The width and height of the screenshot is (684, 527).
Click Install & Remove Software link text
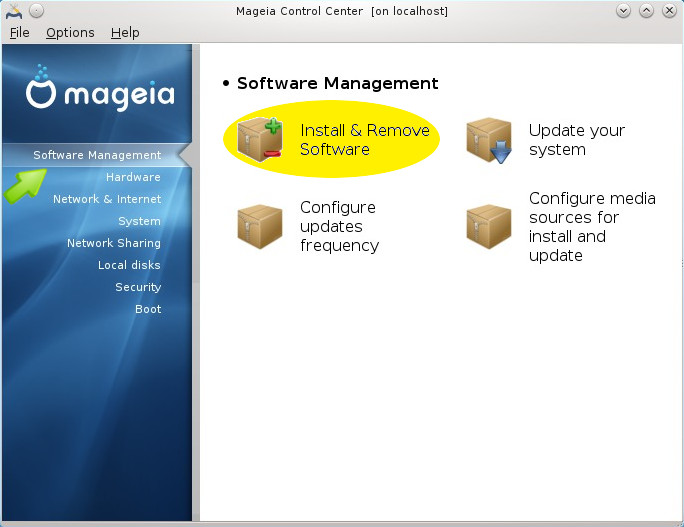(365, 140)
